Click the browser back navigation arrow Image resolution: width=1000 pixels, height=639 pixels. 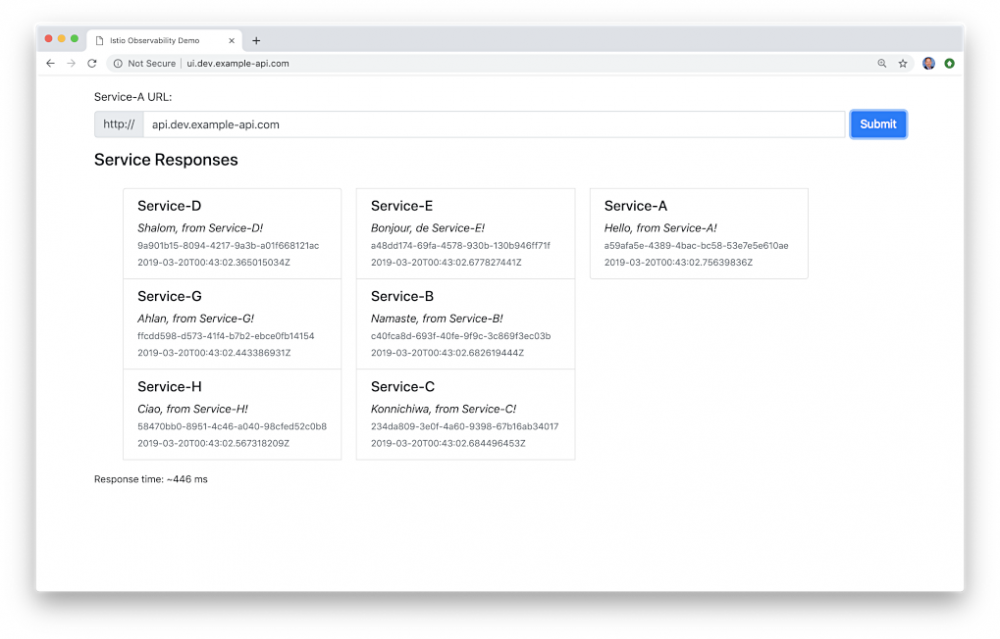pos(50,63)
